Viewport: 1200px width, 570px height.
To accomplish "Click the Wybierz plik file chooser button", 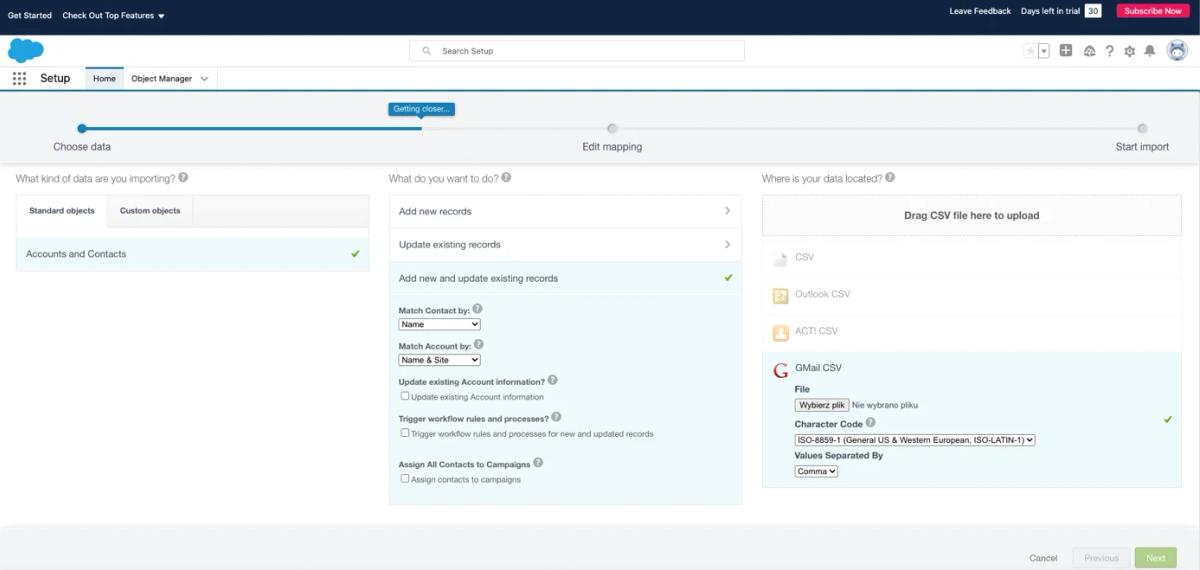I will [822, 405].
